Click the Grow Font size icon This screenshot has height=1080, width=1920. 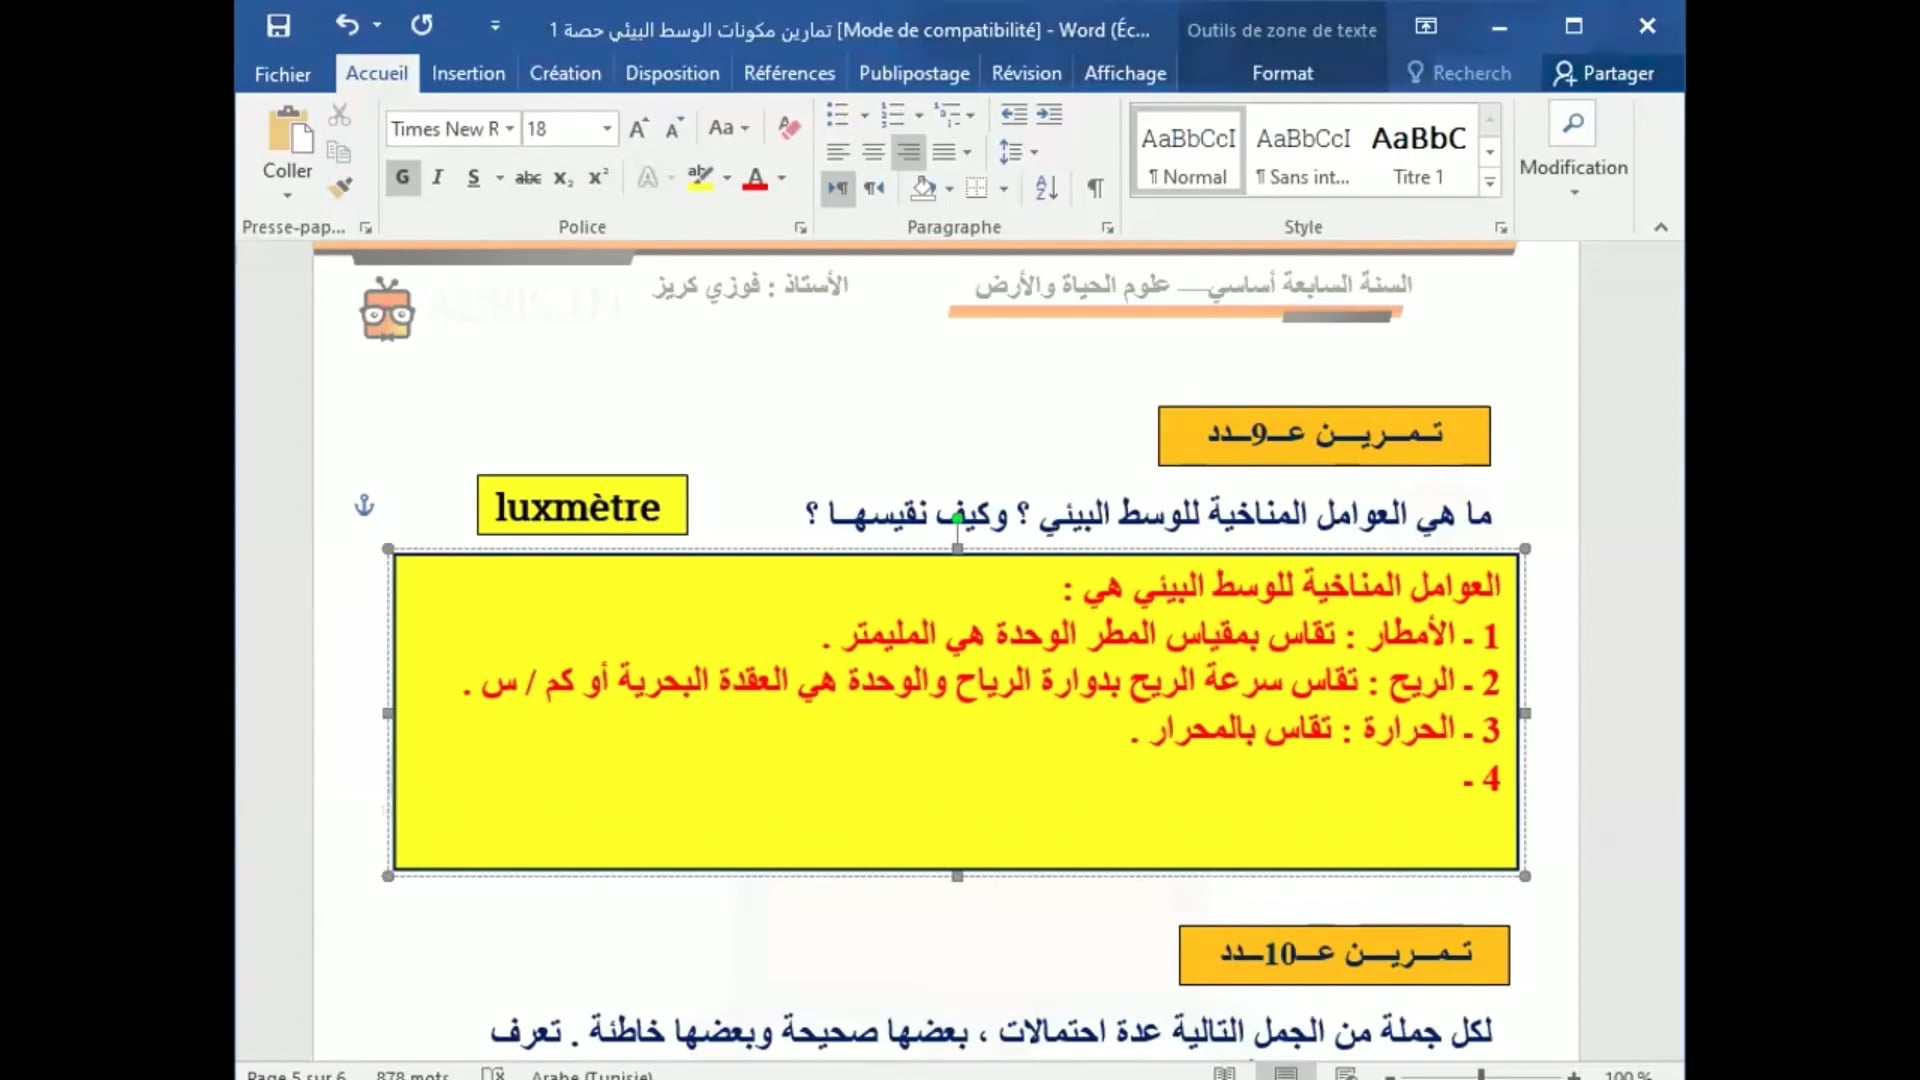tap(639, 128)
